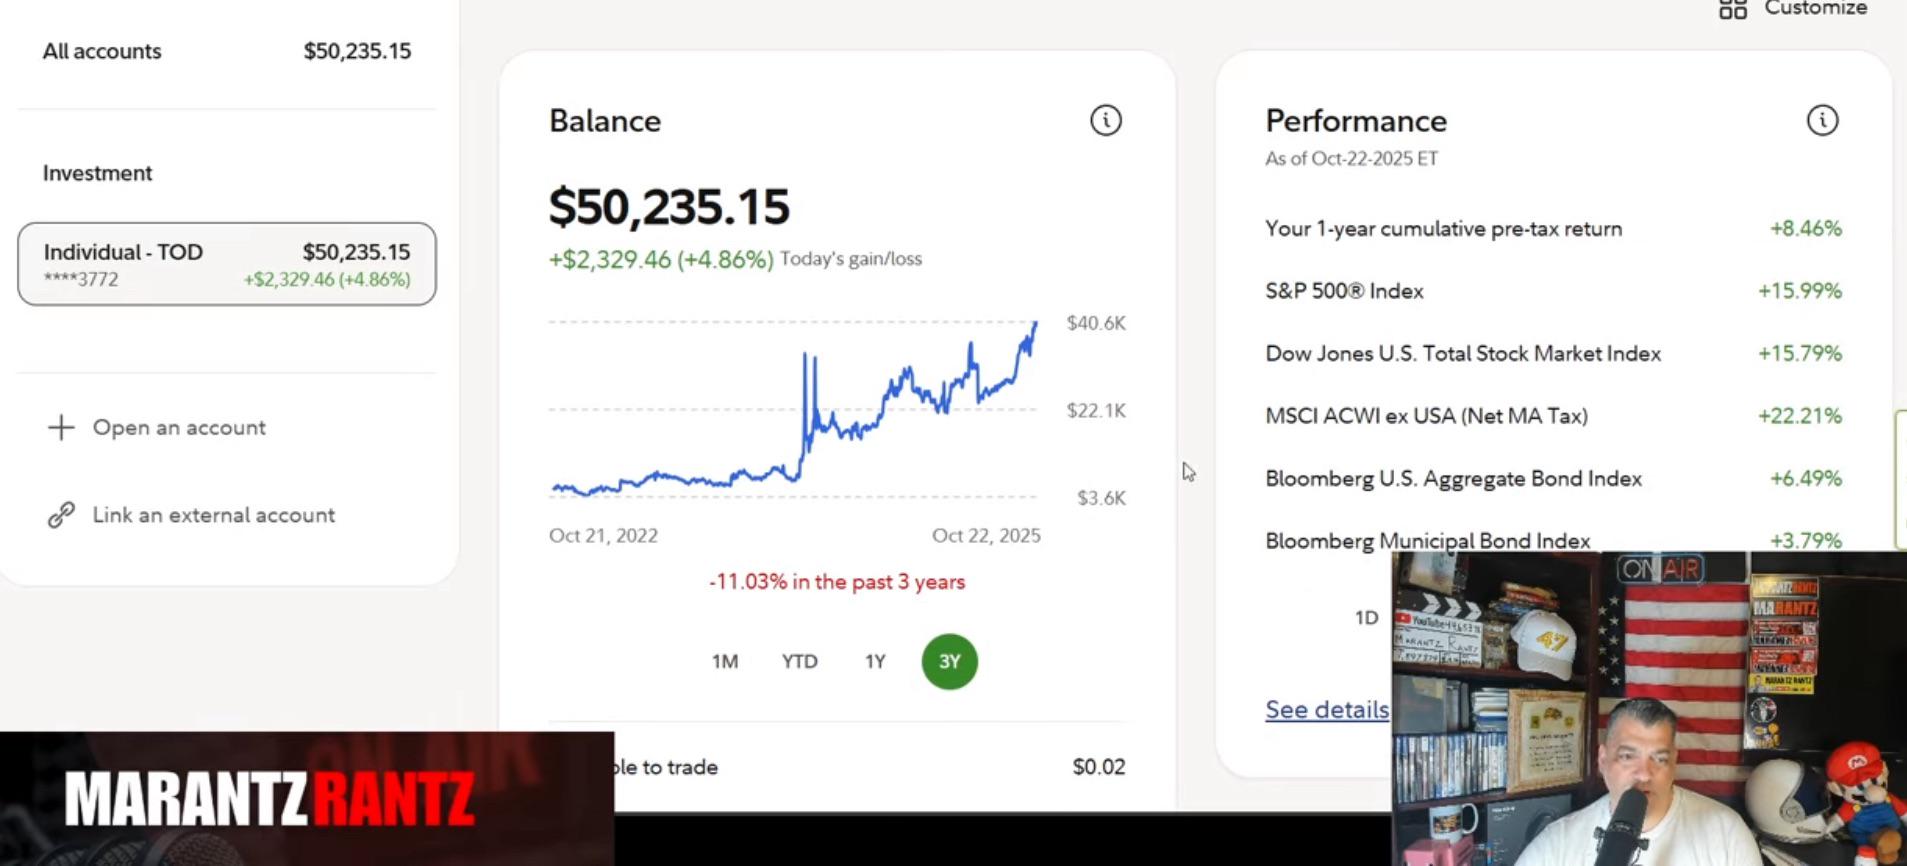Click the Link an external account option
The height and width of the screenshot is (866, 1907).
pyautogui.click(x=213, y=515)
